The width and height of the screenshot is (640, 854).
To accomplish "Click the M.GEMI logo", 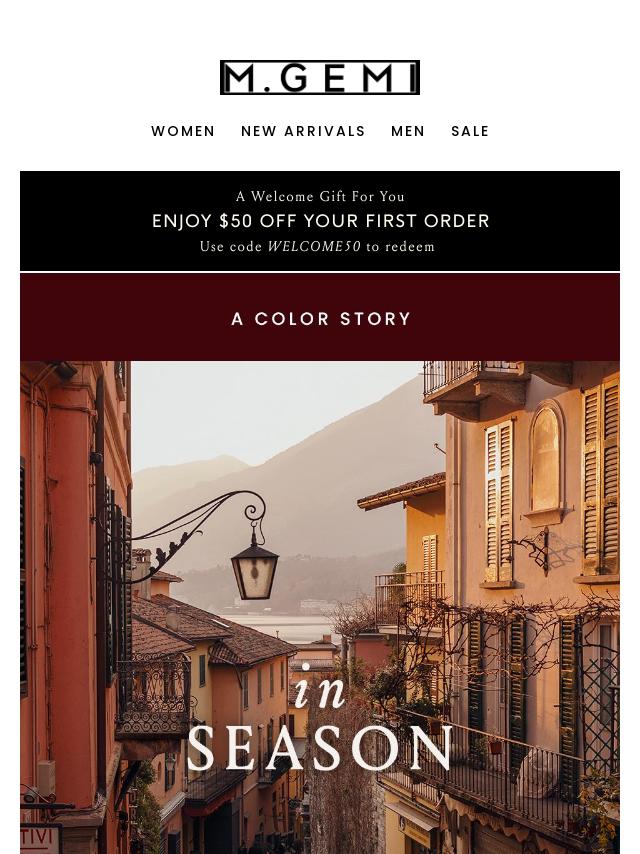I will click(320, 77).
